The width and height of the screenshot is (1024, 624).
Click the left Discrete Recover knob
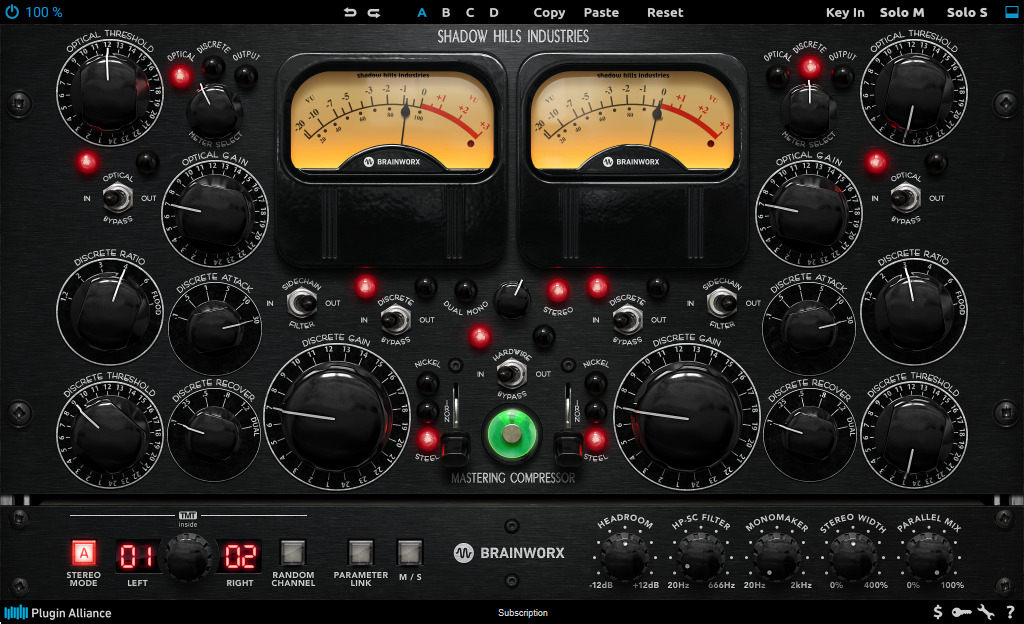[214, 433]
